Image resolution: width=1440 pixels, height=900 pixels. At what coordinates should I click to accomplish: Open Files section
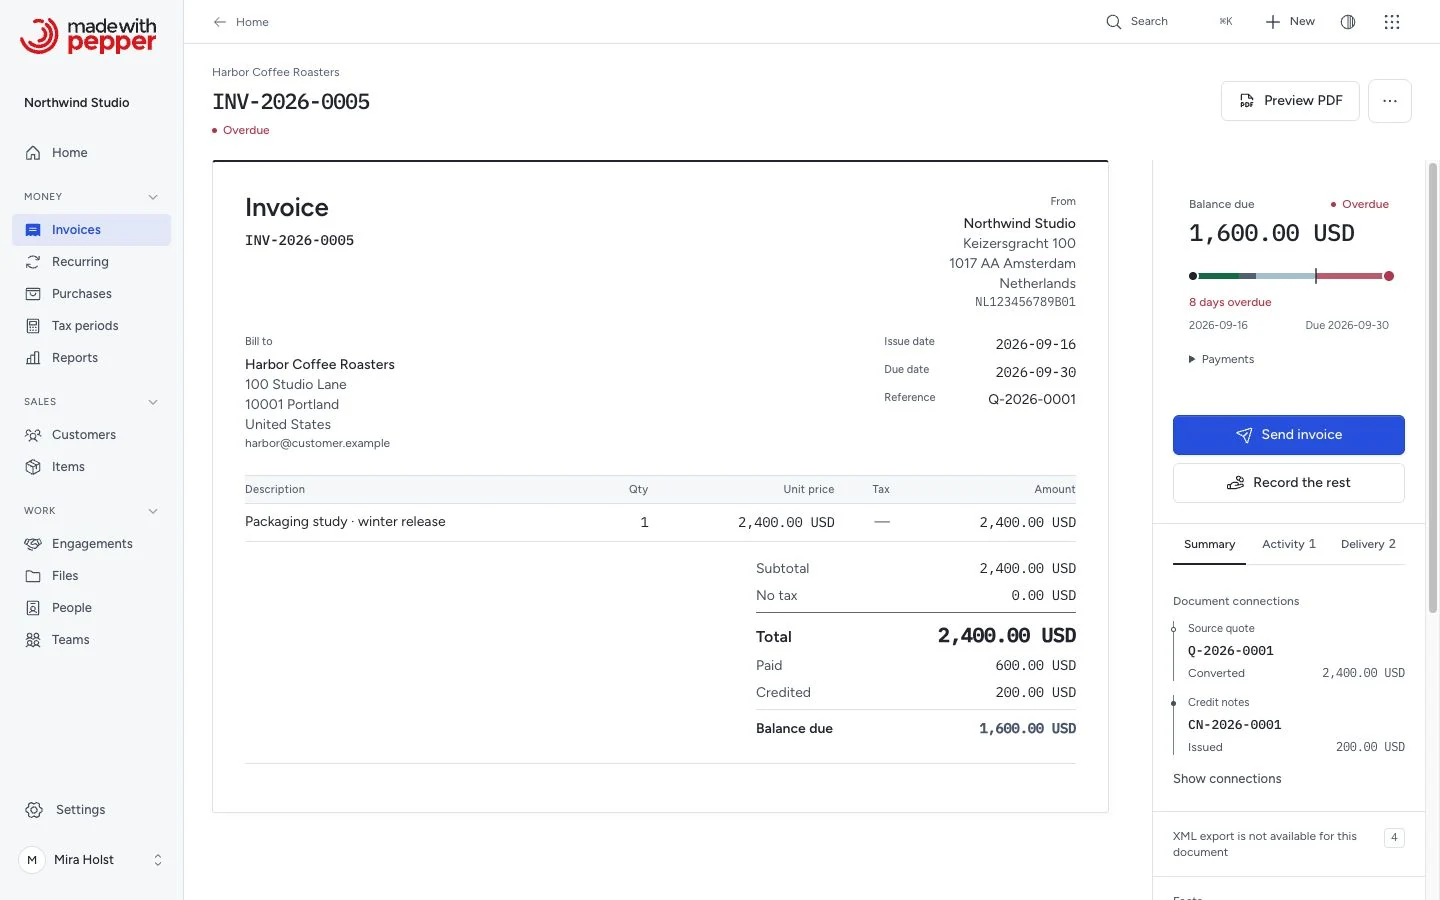tap(91, 576)
